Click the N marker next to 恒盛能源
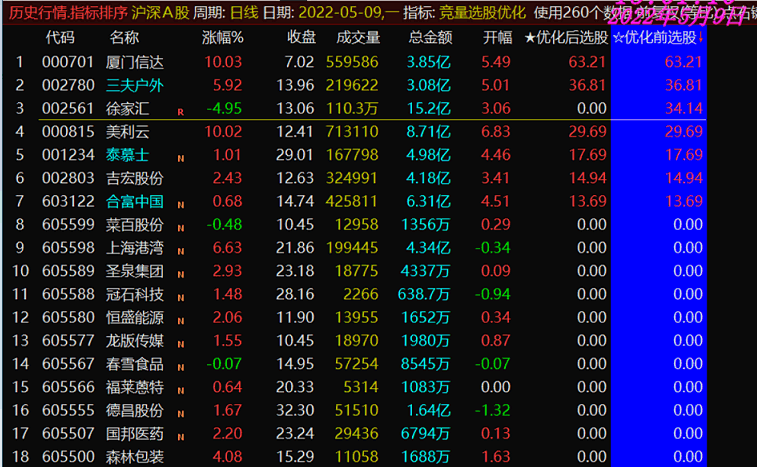Viewport: 757px width, 467px height. coord(181,321)
